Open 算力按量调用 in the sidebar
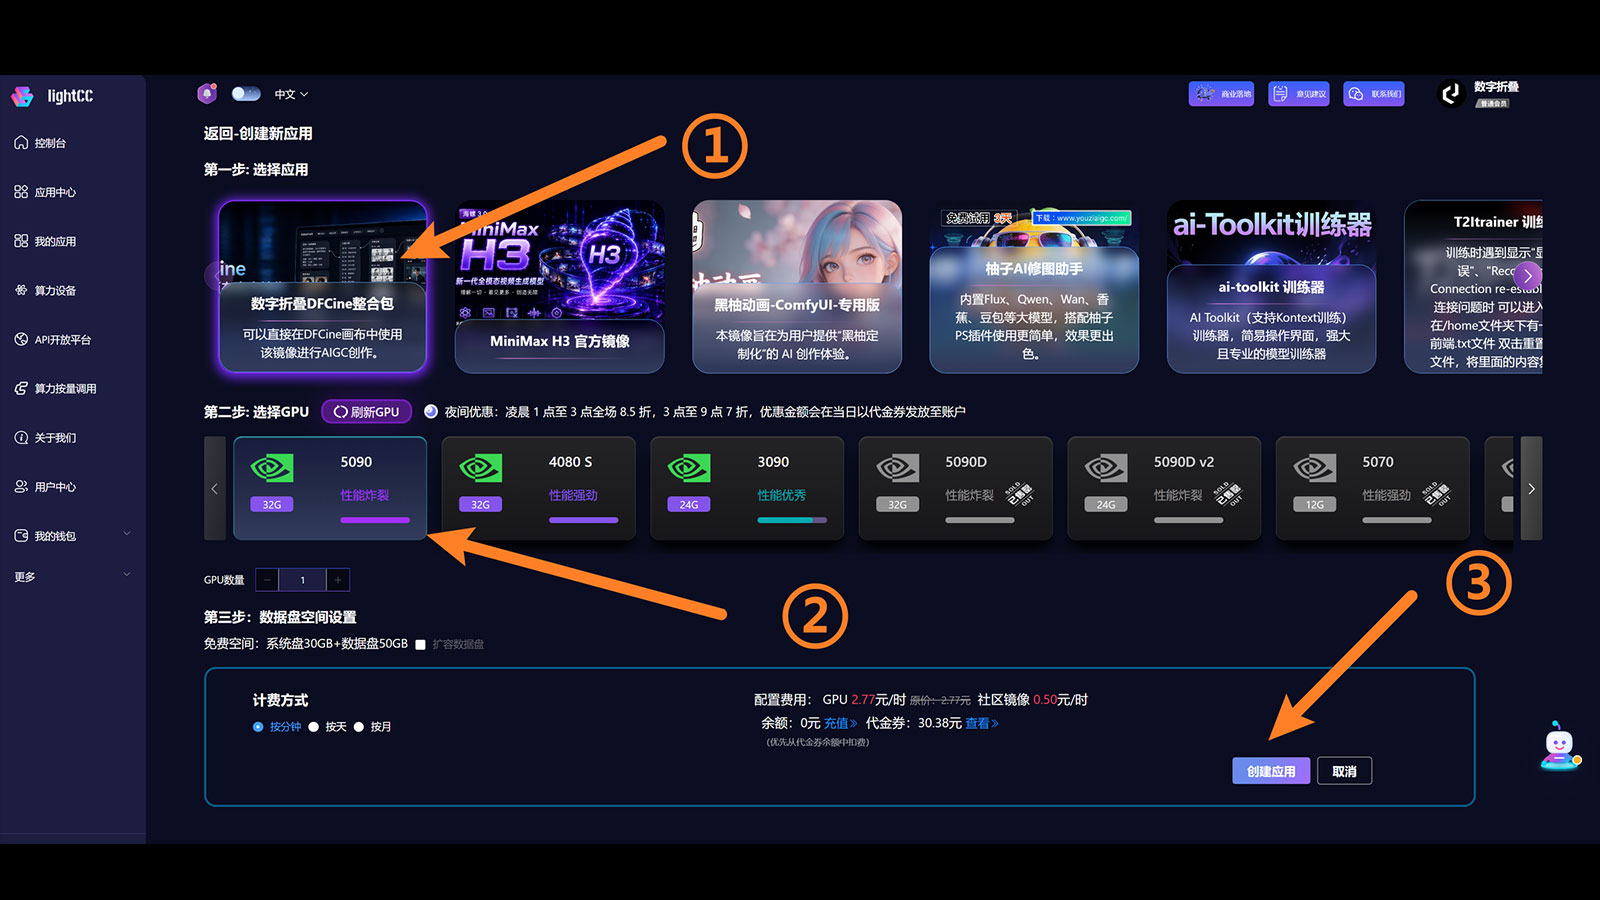Image resolution: width=1600 pixels, height=900 pixels. [x=55, y=388]
